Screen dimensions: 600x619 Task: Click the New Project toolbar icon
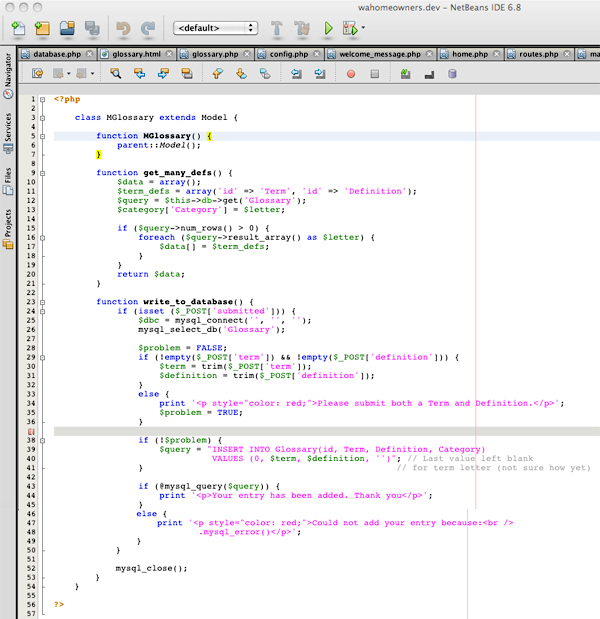tap(42, 28)
